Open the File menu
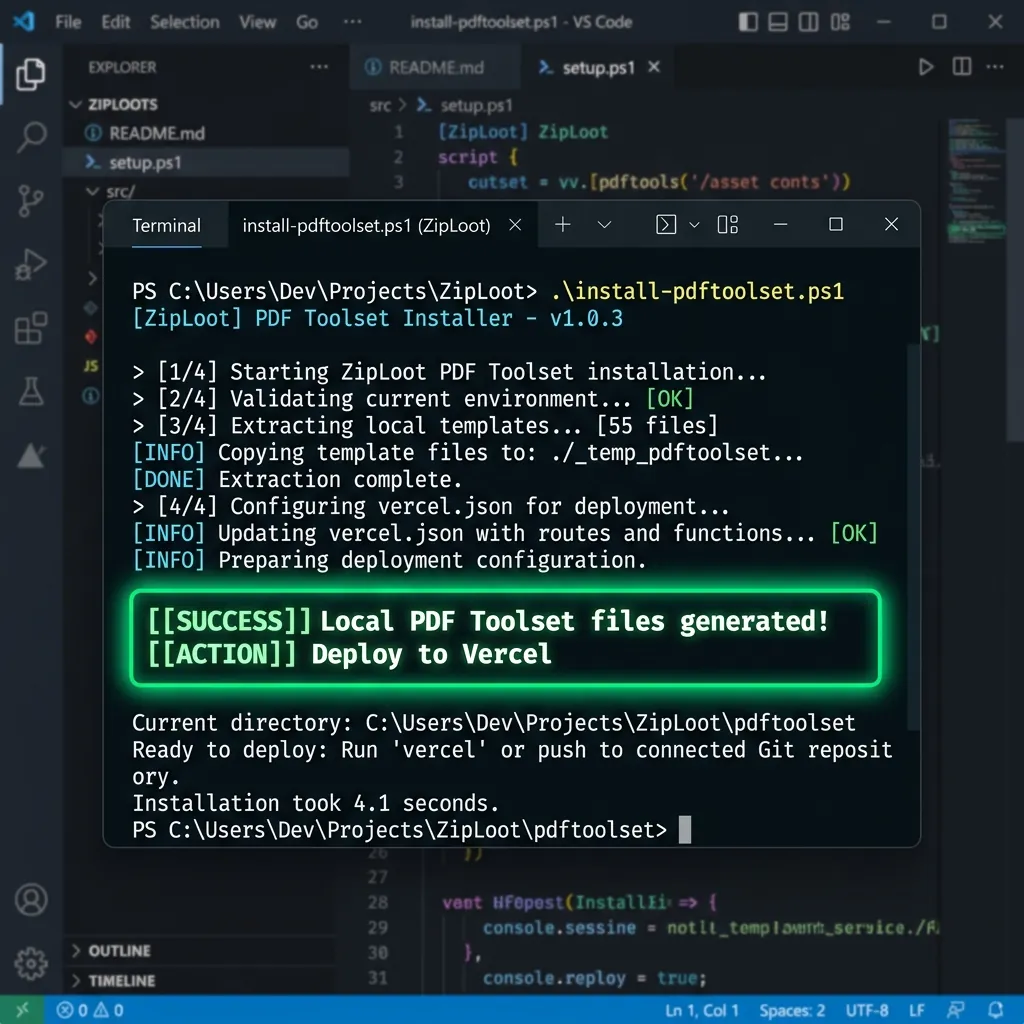1024x1024 pixels. [x=69, y=22]
